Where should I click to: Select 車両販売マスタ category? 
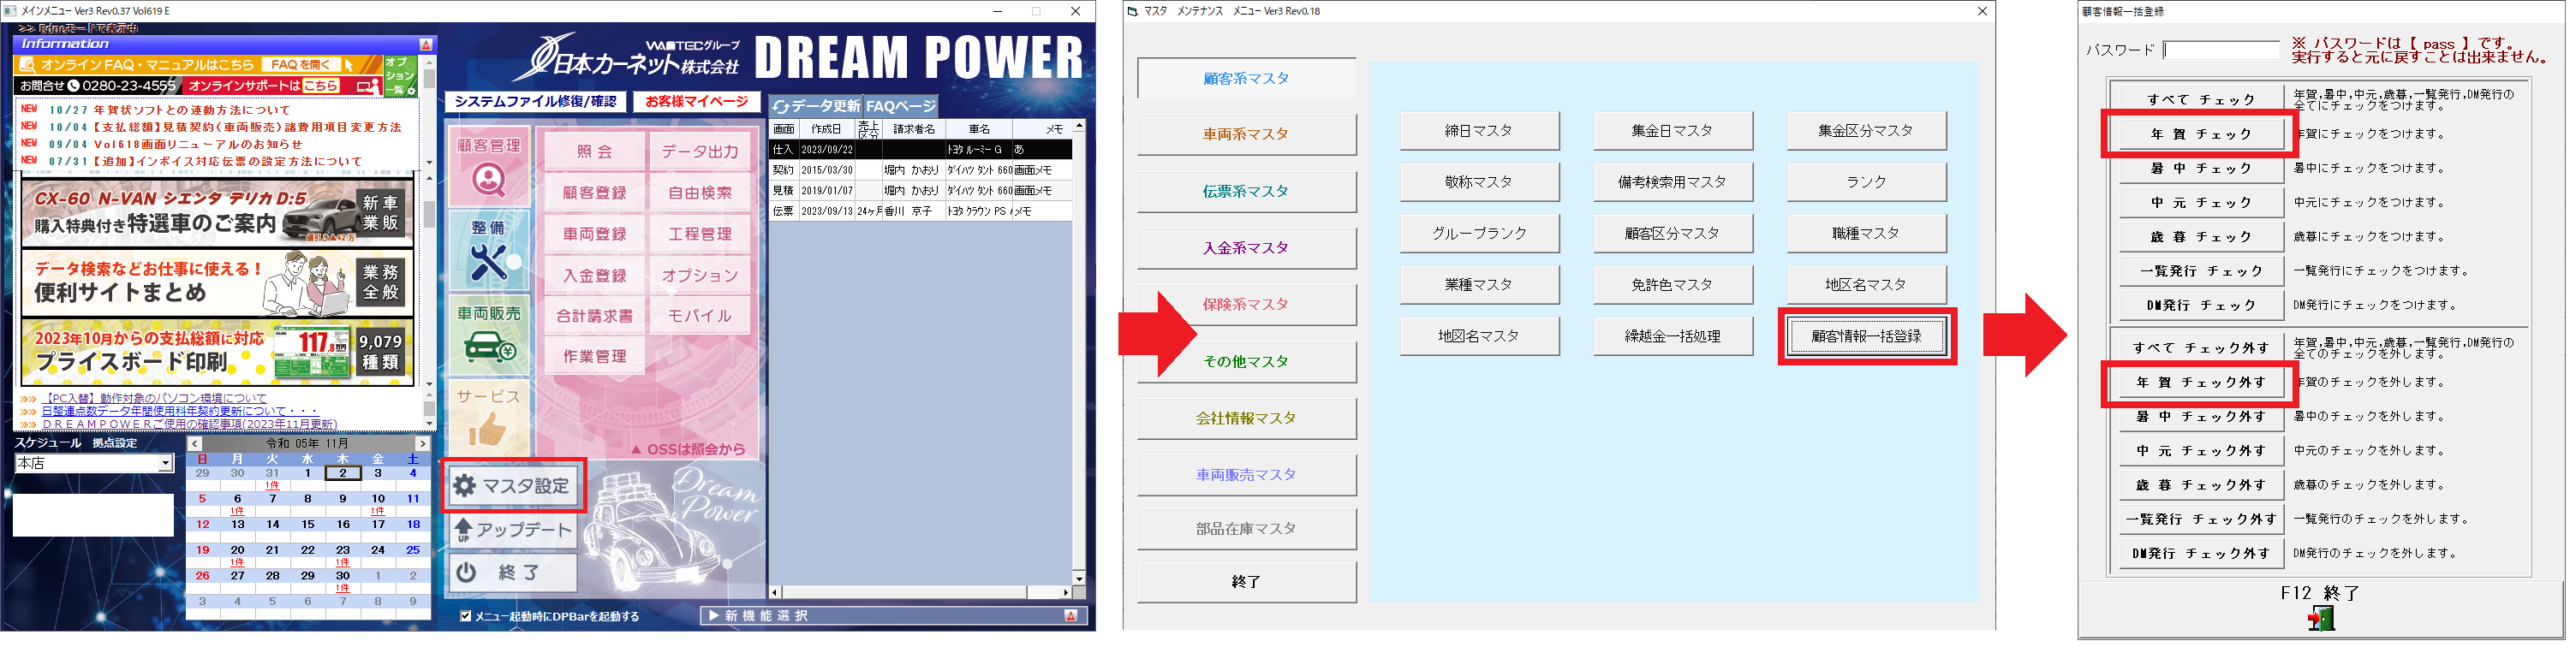(1246, 475)
